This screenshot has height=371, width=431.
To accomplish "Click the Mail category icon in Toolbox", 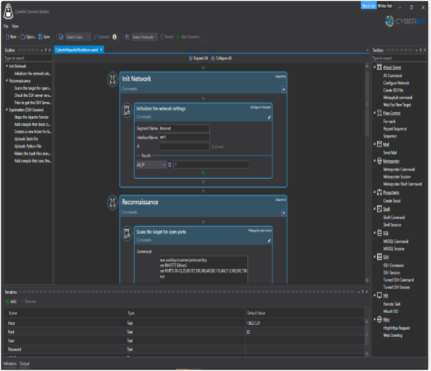I will click(379, 144).
